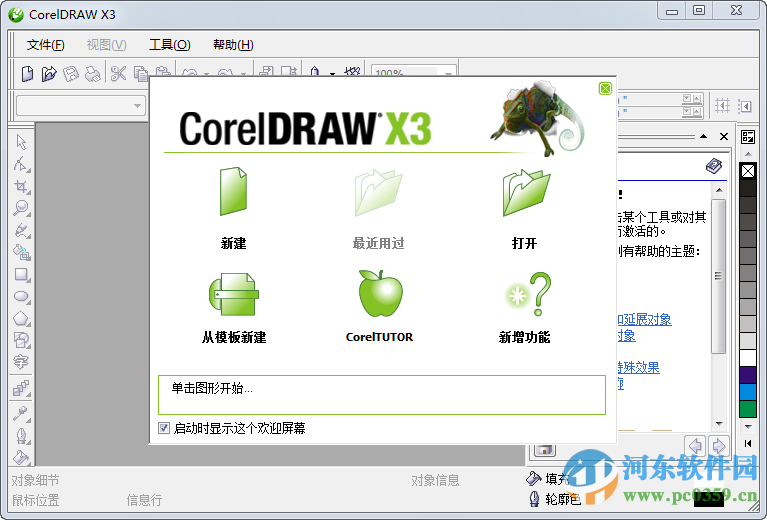Click the New document toolbar icon
The height and width of the screenshot is (520, 767).
(27, 74)
